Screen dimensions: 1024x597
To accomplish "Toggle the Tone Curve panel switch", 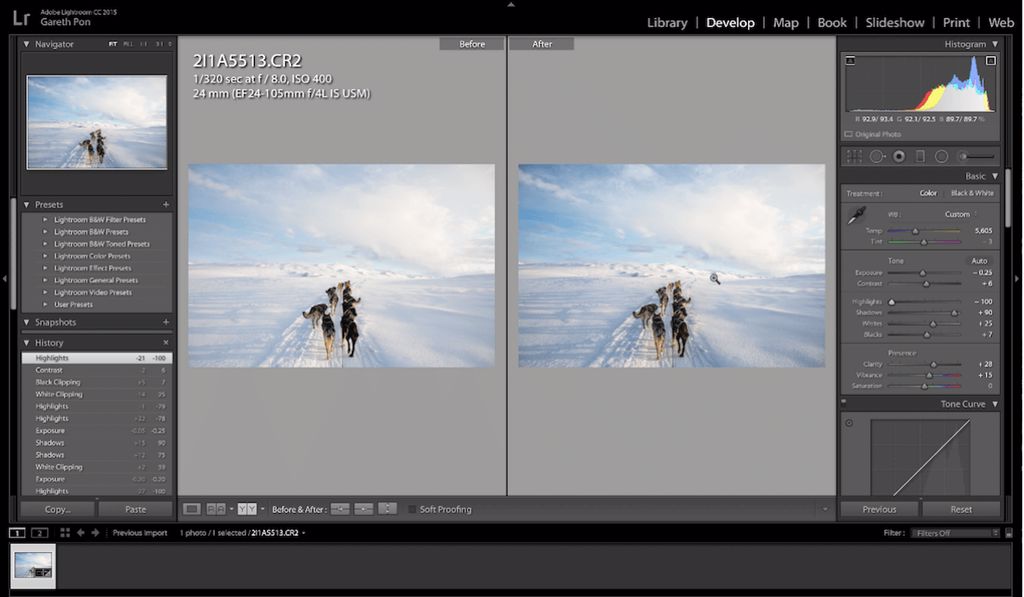I will [844, 402].
